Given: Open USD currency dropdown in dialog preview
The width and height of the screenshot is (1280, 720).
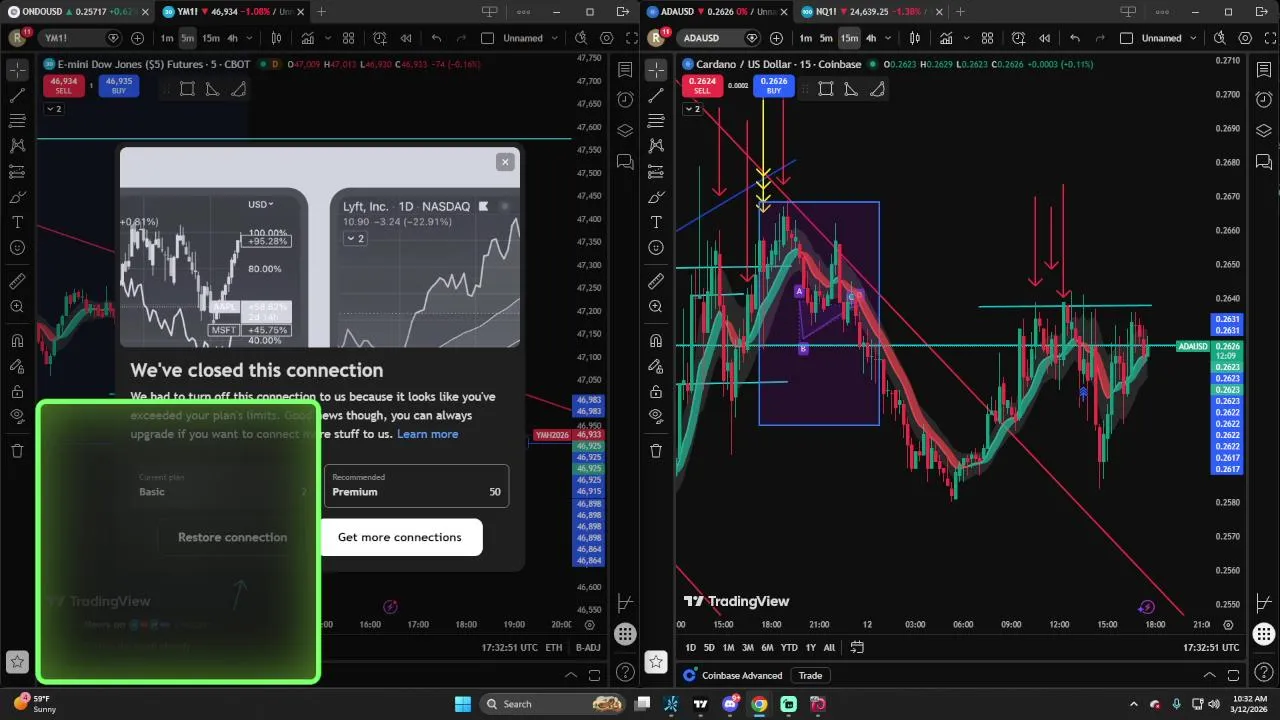Looking at the screenshot, I should click(x=261, y=204).
